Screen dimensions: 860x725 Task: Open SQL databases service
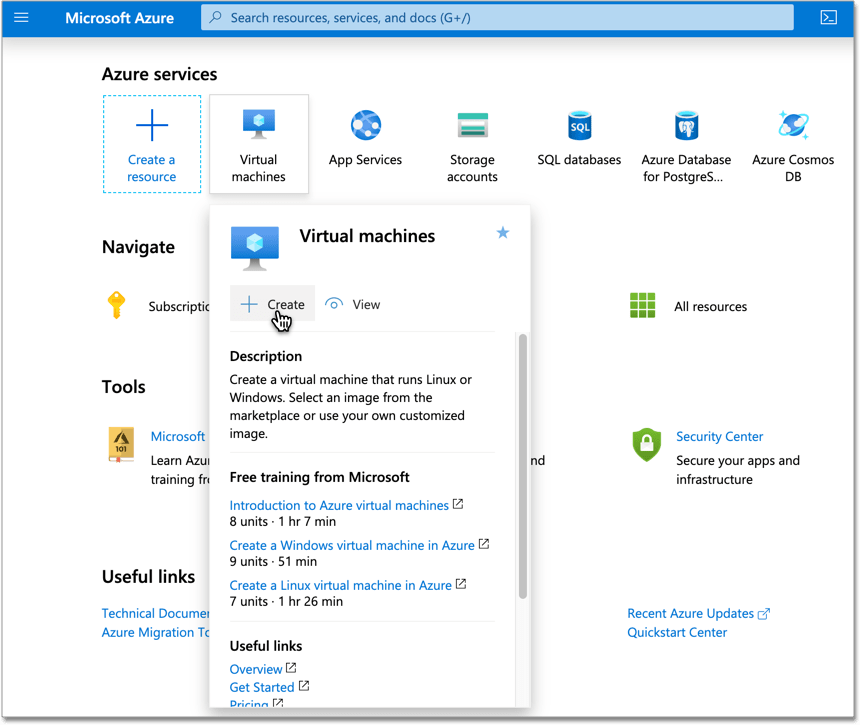click(x=579, y=126)
